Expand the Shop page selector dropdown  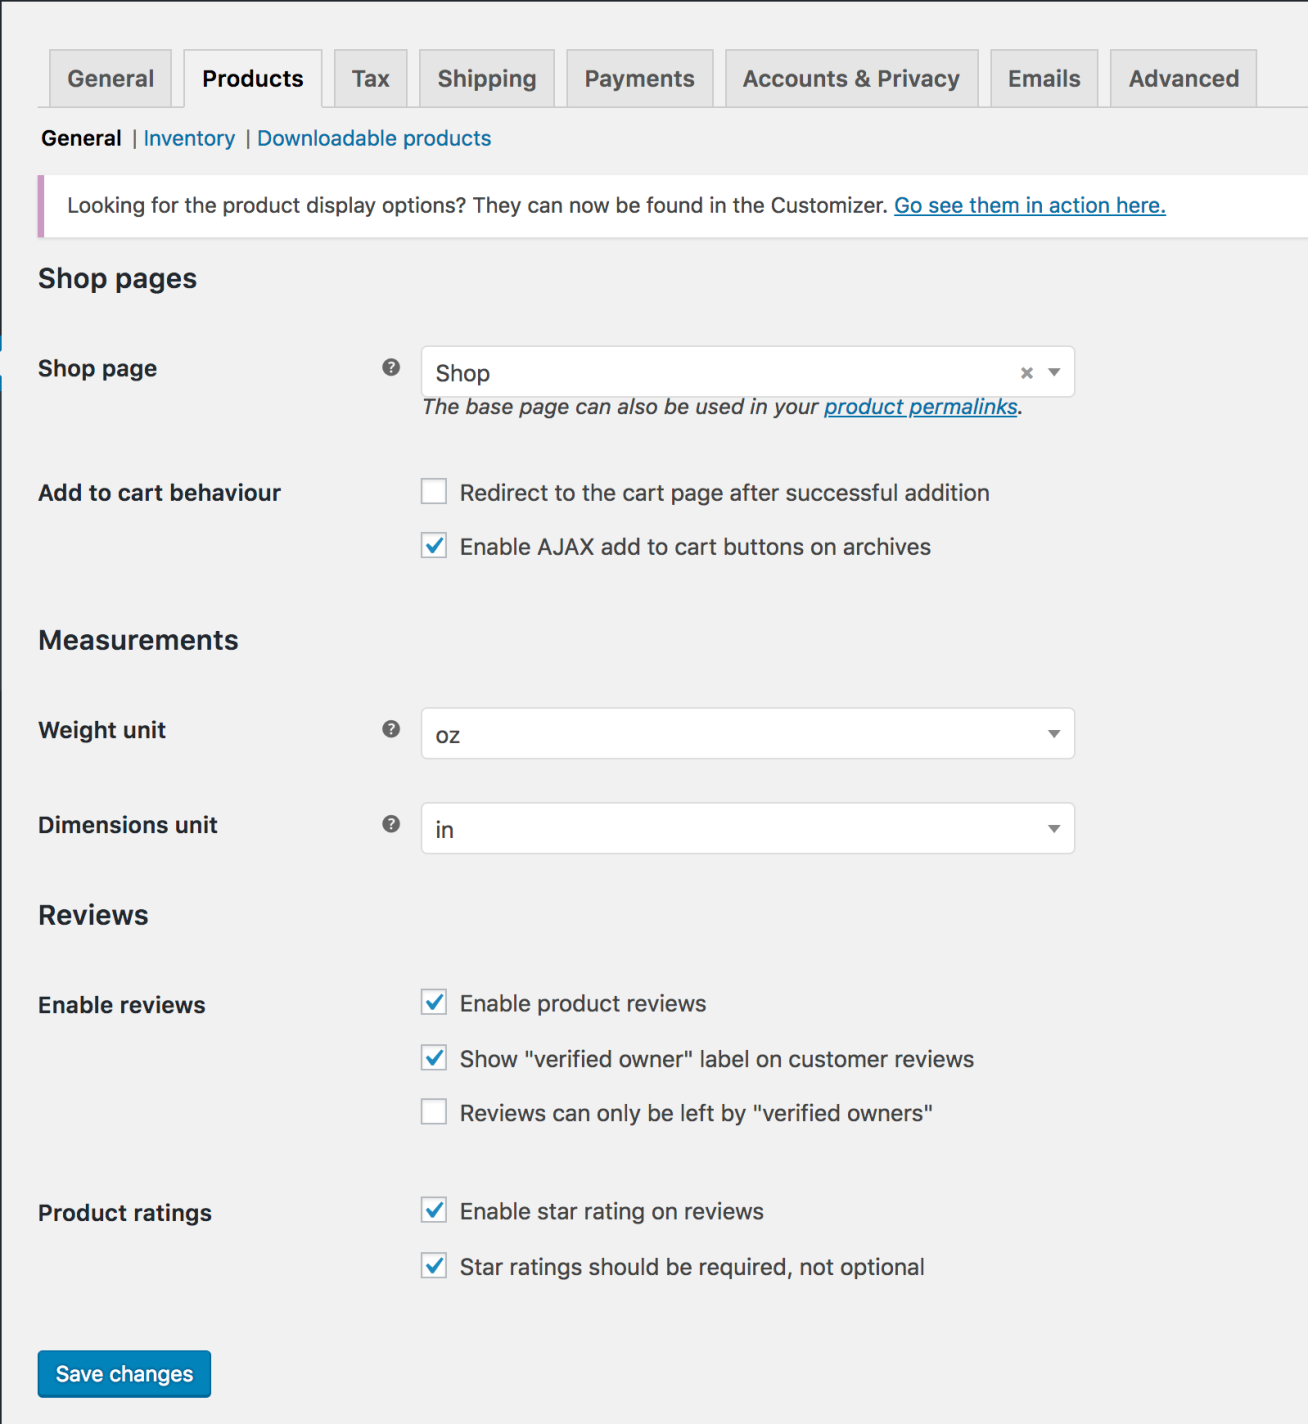point(1053,372)
